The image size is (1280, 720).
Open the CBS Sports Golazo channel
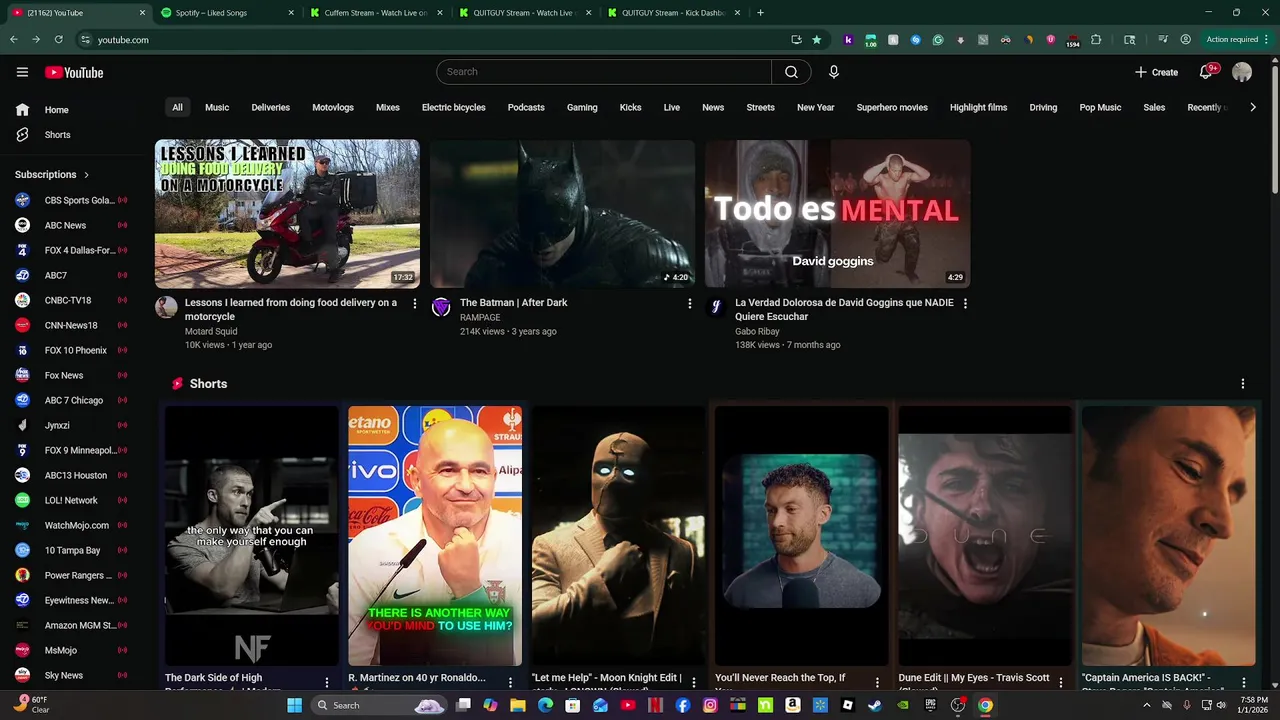click(x=70, y=200)
